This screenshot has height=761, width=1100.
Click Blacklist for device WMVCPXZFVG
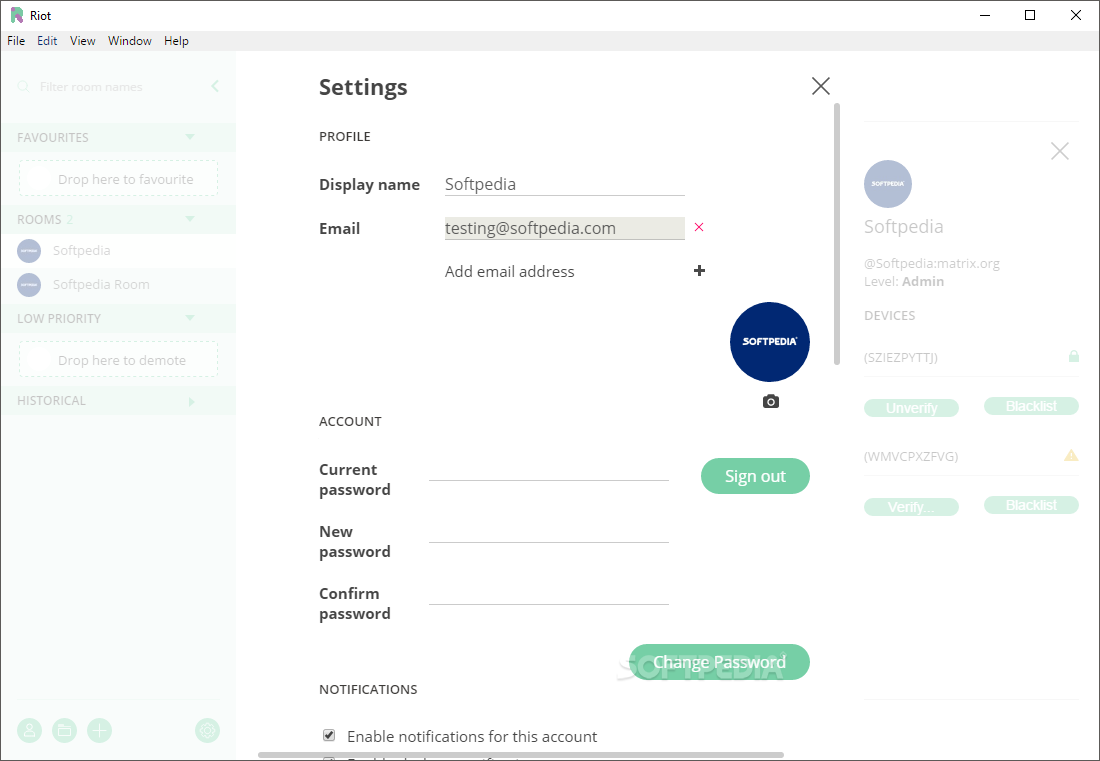tap(1031, 505)
